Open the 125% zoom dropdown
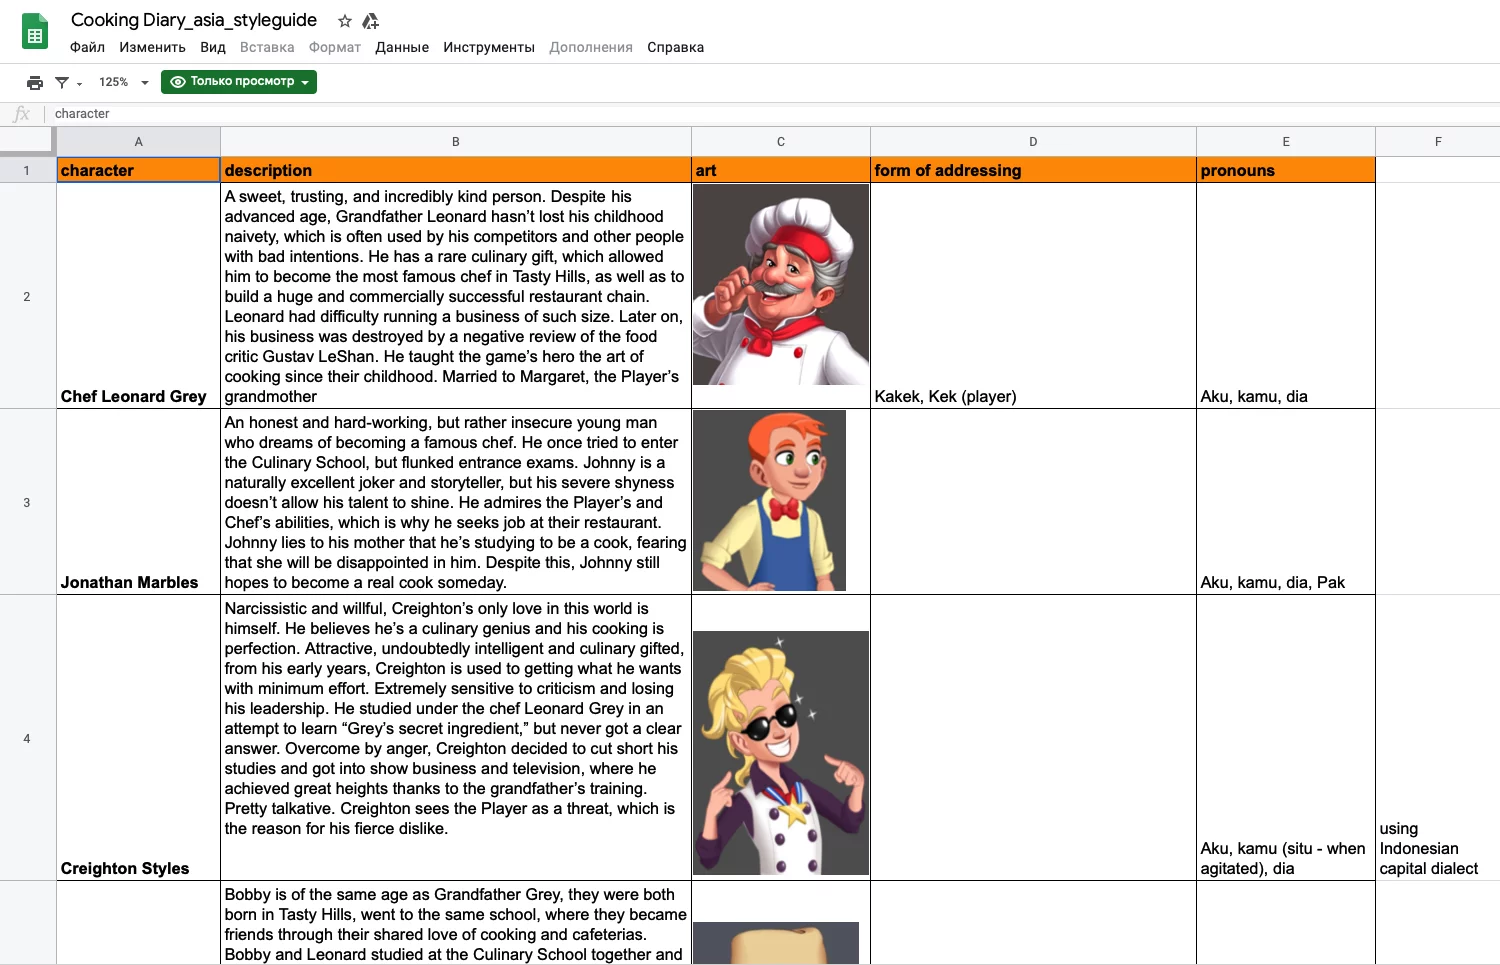Screen dimensions: 1500x965 tap(124, 82)
